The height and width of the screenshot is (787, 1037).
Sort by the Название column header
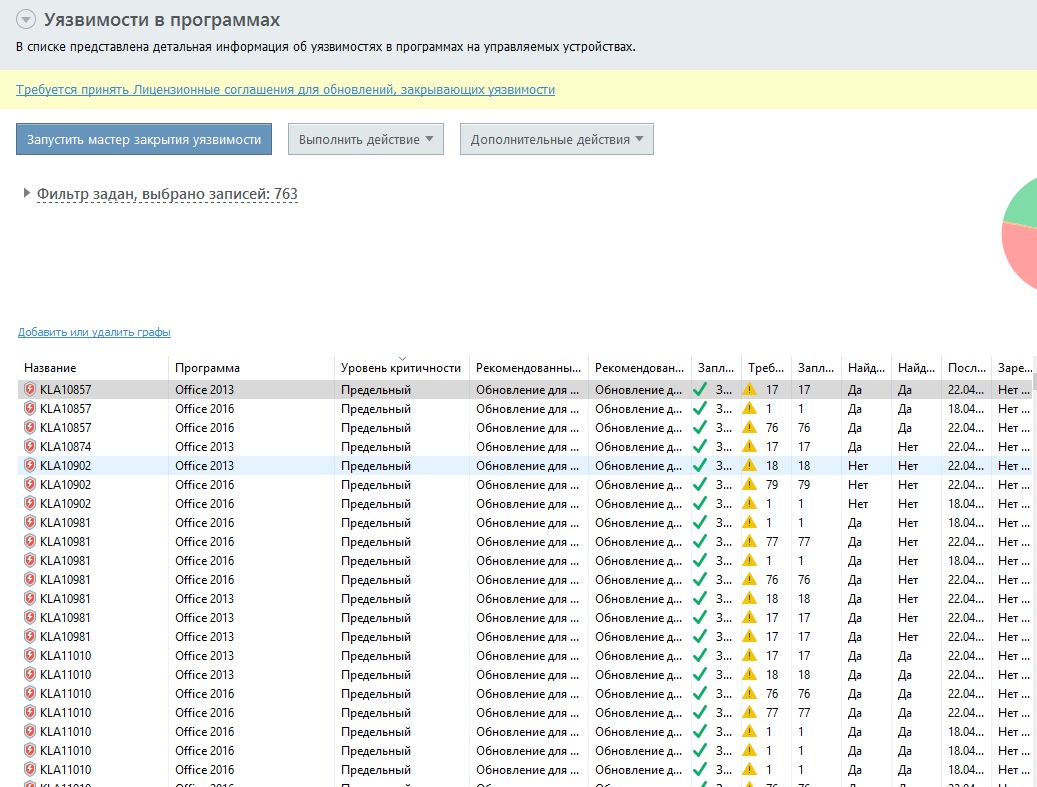pos(50,368)
